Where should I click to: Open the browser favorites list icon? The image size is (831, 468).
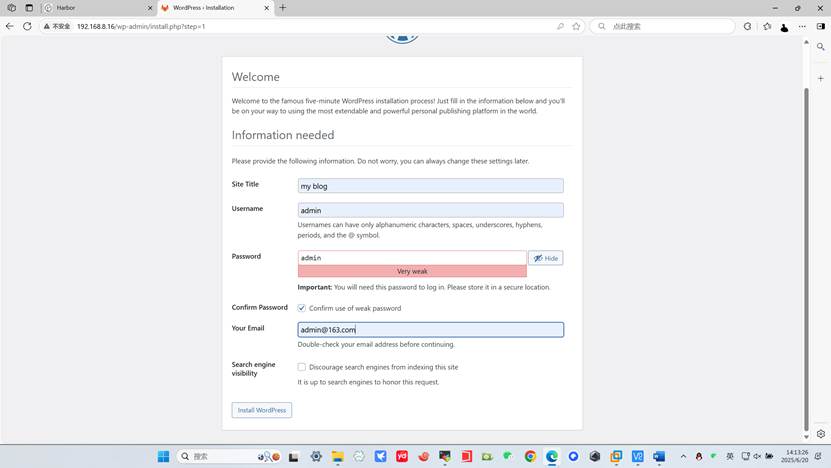pyautogui.click(x=767, y=26)
